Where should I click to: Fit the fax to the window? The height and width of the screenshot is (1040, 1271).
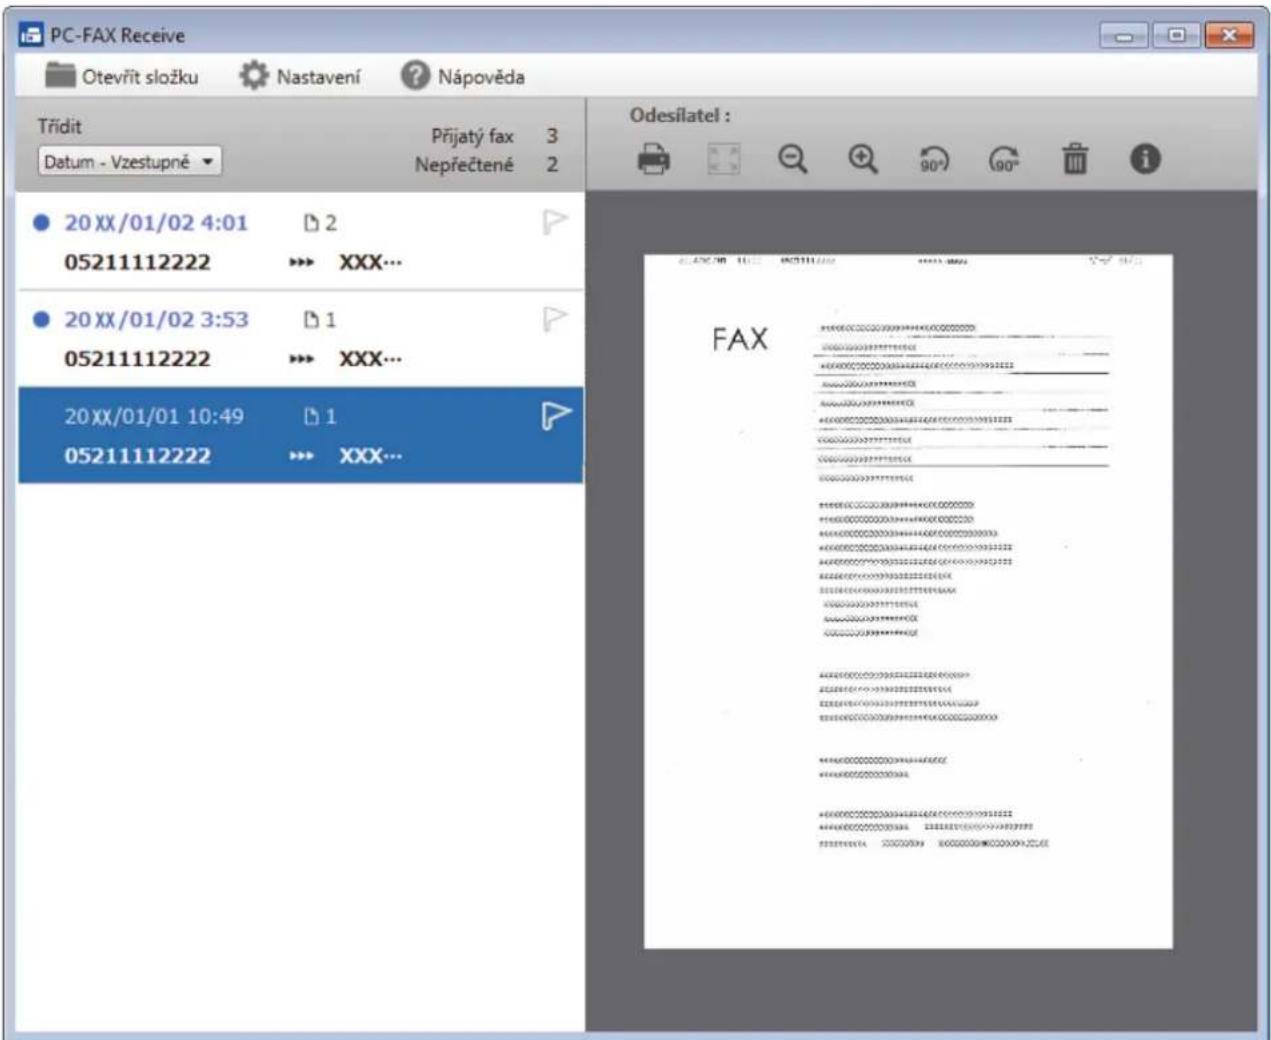724,159
